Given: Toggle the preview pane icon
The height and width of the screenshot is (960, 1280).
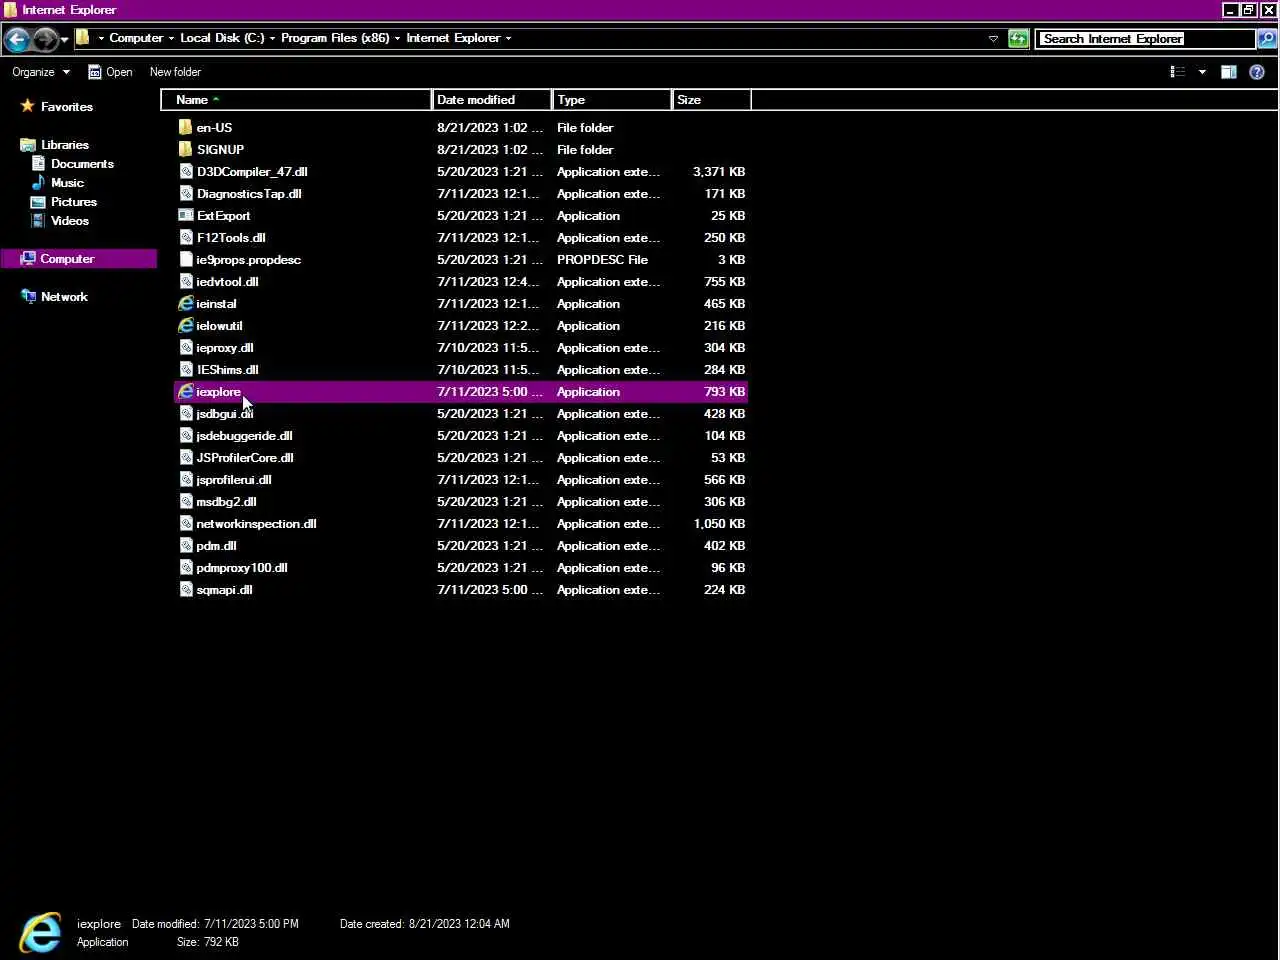Looking at the screenshot, I should coord(1229,72).
